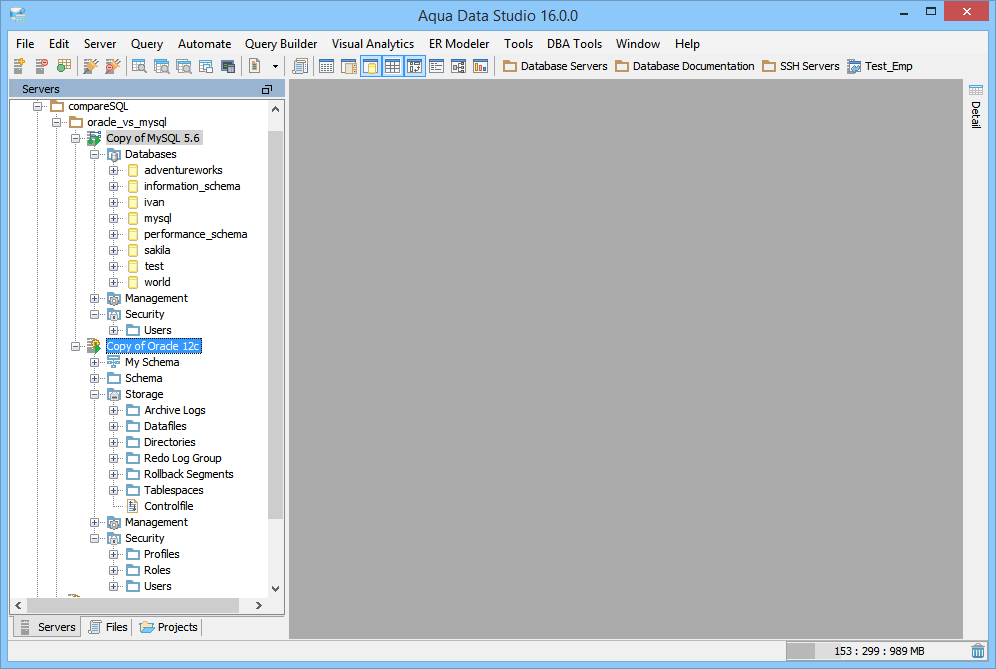Switch to the Files tab
Viewport: 996px width, 669px height.
tap(108, 627)
